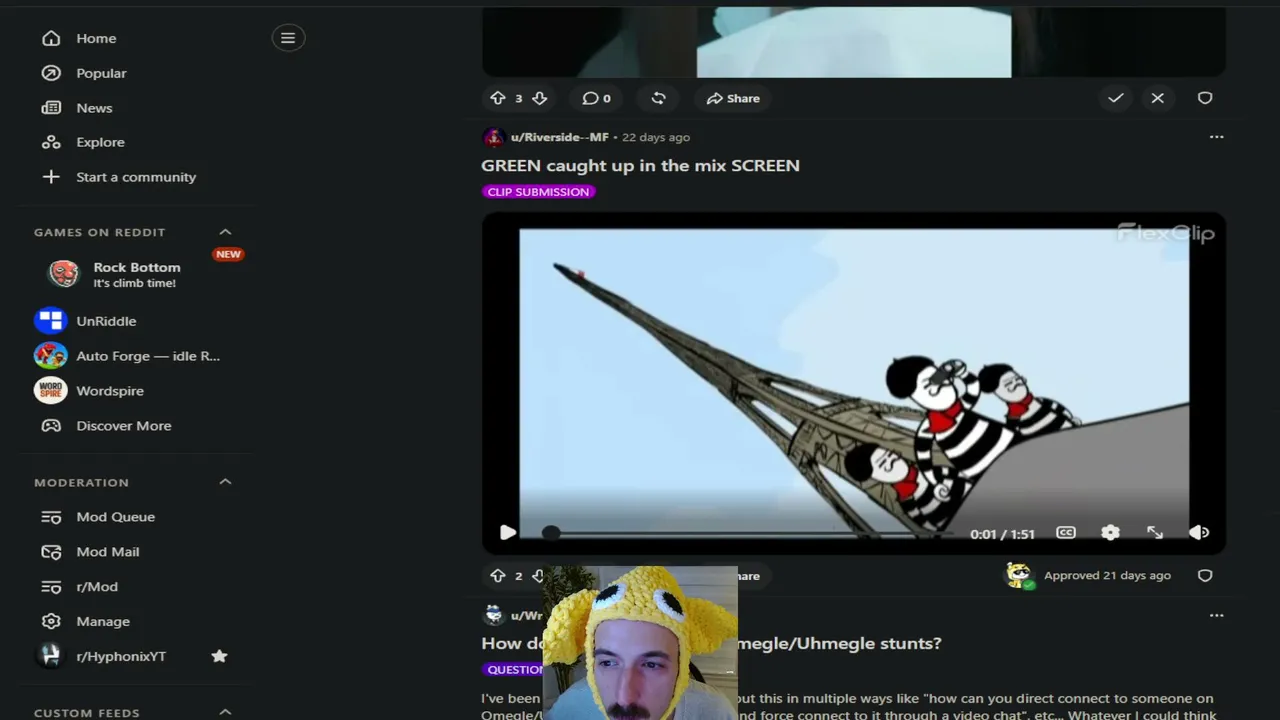Enter fullscreen on the video player
The image size is (1280, 720).
(1155, 533)
